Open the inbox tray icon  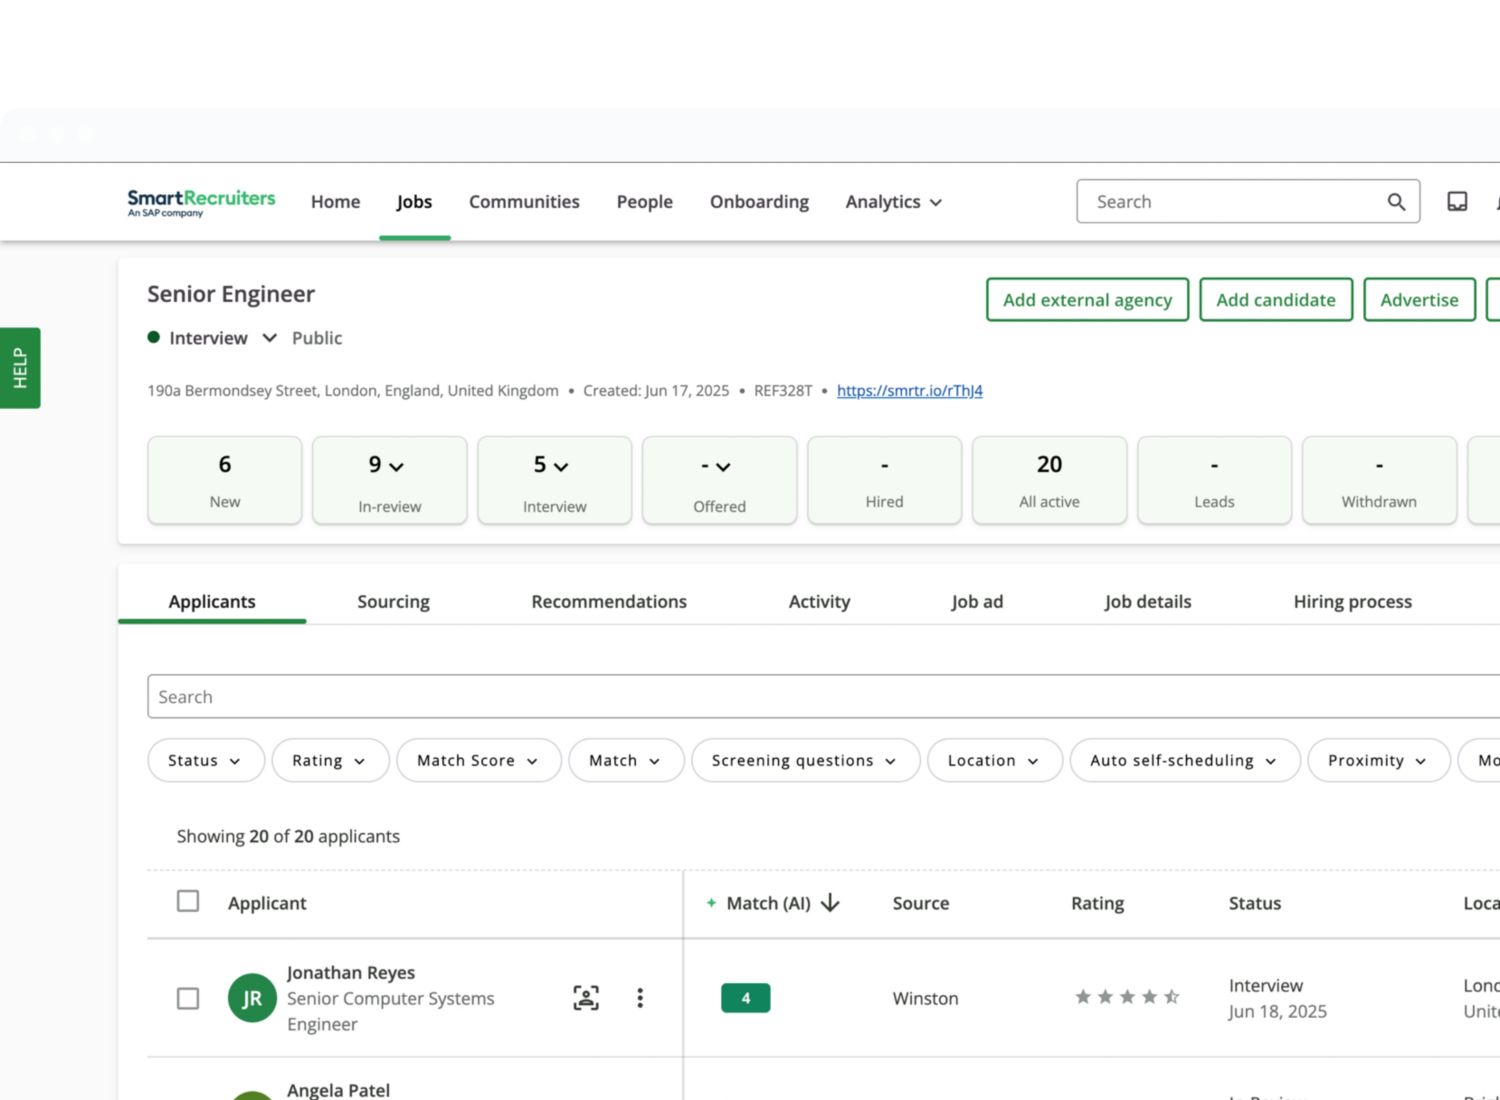click(x=1457, y=202)
